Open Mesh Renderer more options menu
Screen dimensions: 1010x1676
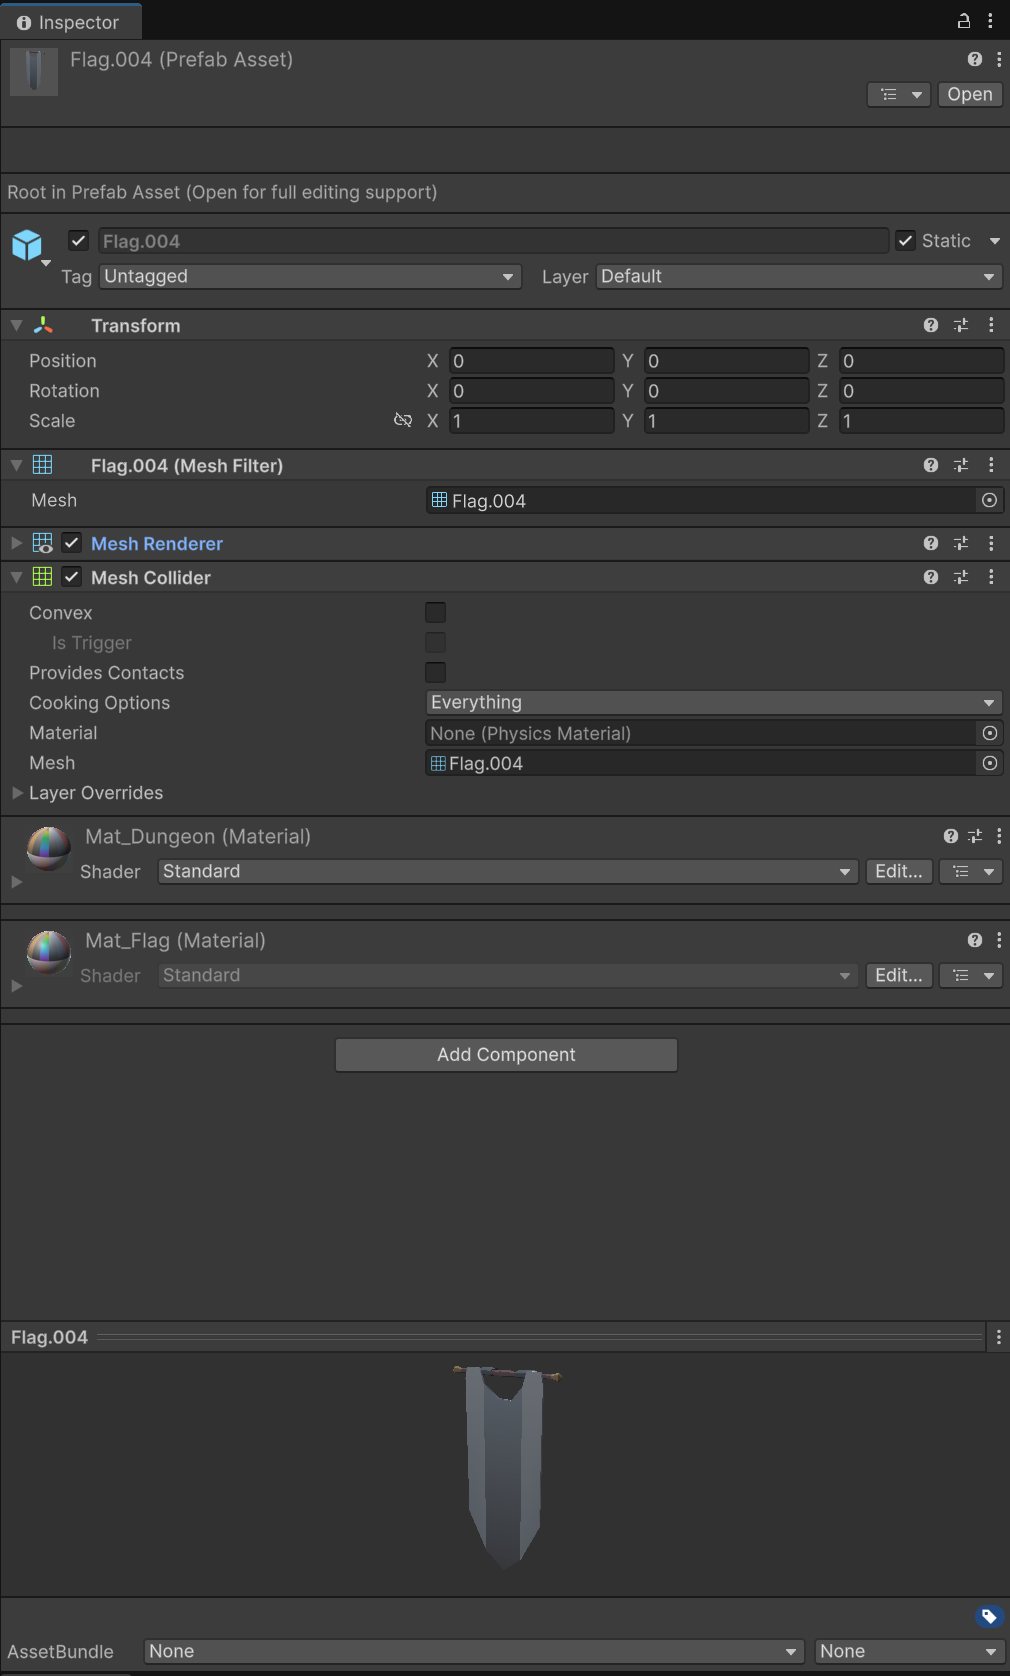pyautogui.click(x=990, y=543)
